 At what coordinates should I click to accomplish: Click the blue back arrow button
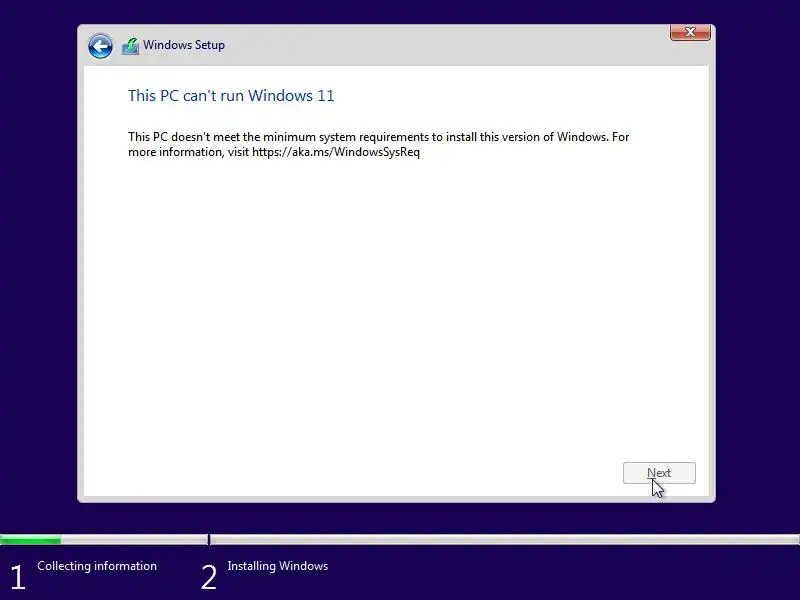tap(100, 46)
